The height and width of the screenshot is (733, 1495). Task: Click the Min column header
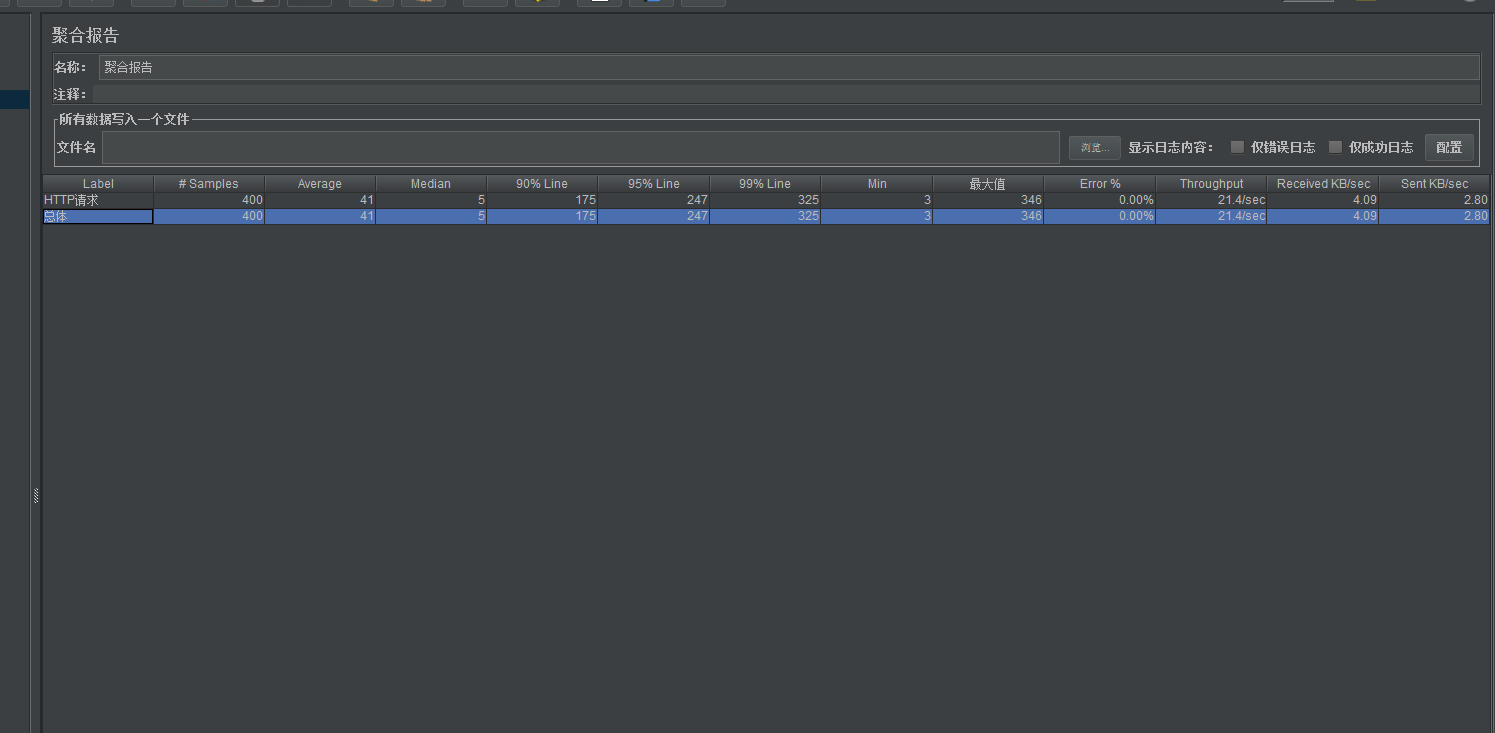pyautogui.click(x=877, y=184)
